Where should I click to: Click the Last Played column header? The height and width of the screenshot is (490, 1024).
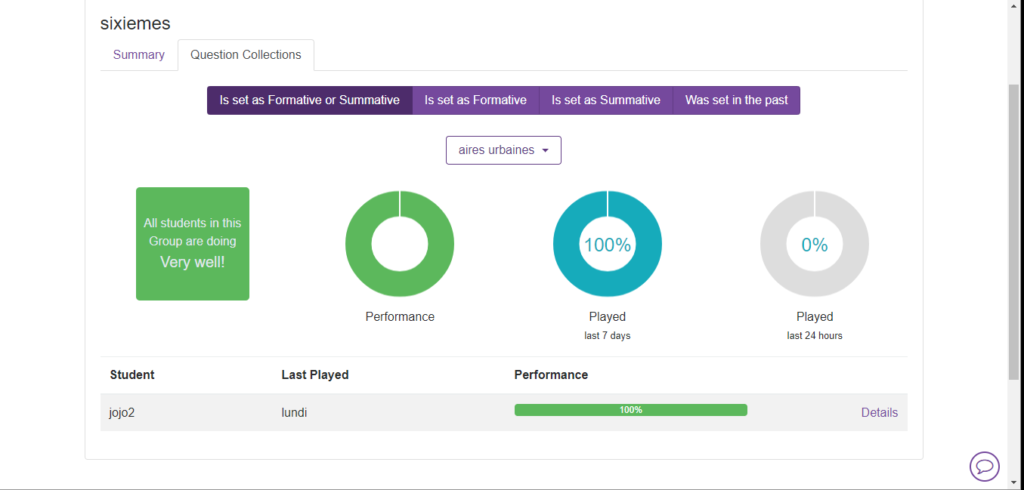(x=314, y=375)
